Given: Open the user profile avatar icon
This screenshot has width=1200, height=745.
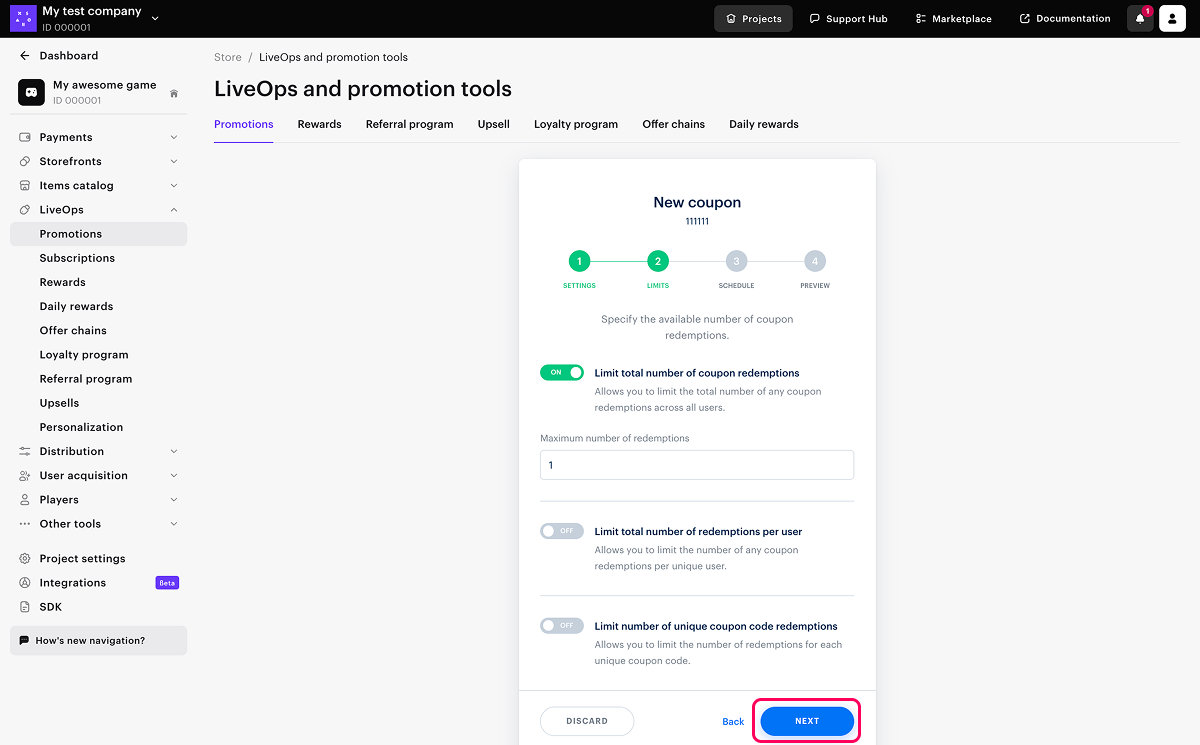Looking at the screenshot, I should click(1172, 19).
